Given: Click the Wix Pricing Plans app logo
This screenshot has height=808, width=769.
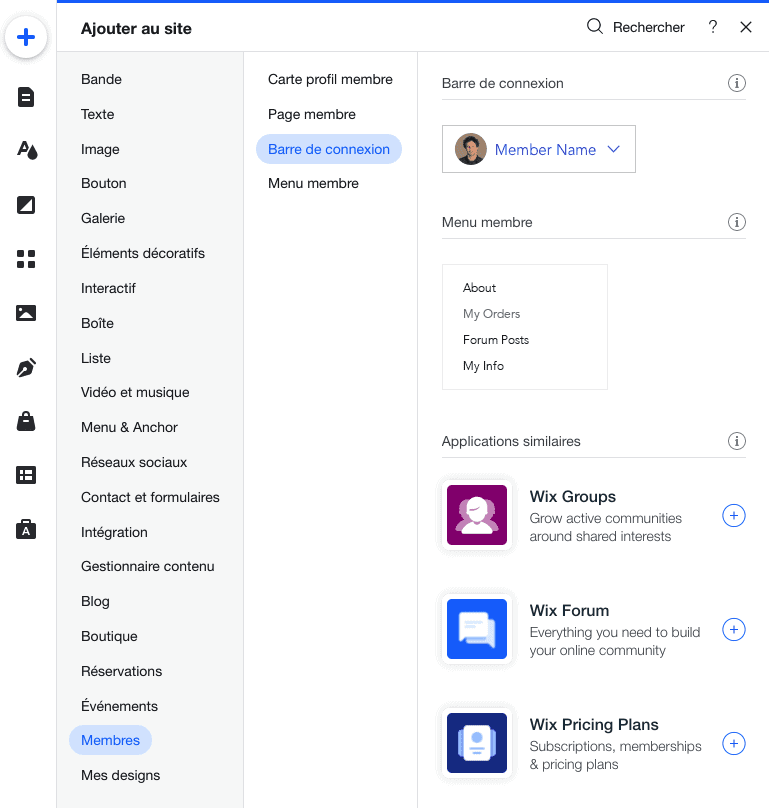Looking at the screenshot, I should tap(477, 743).
